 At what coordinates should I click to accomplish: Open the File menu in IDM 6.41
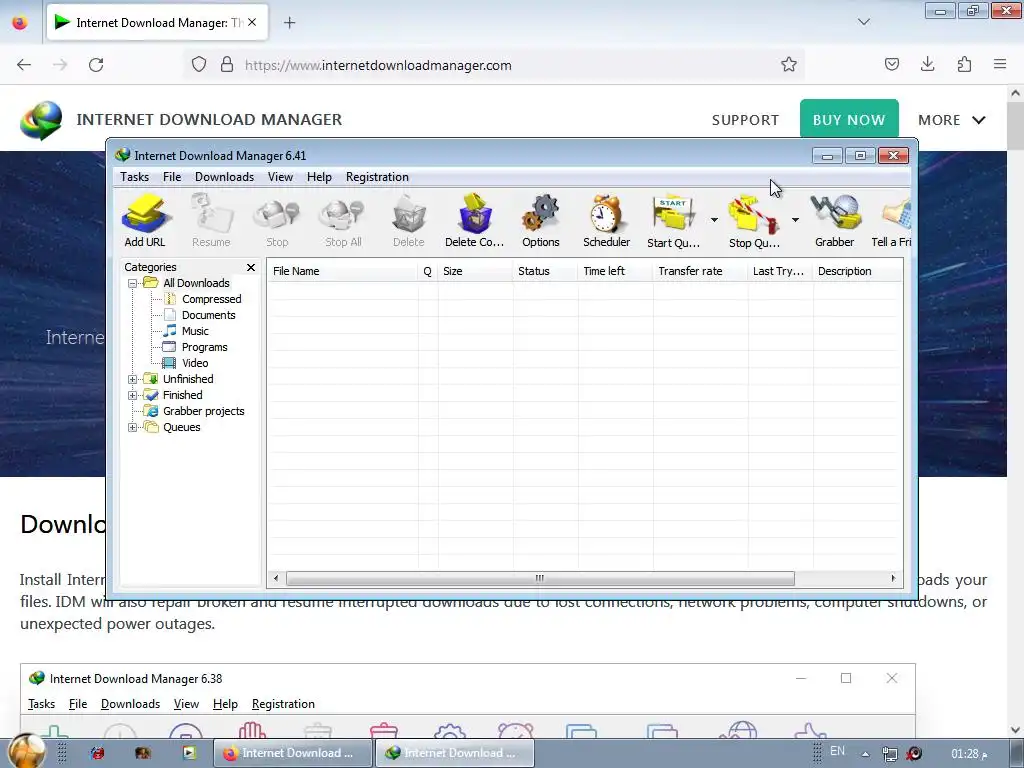tap(172, 177)
